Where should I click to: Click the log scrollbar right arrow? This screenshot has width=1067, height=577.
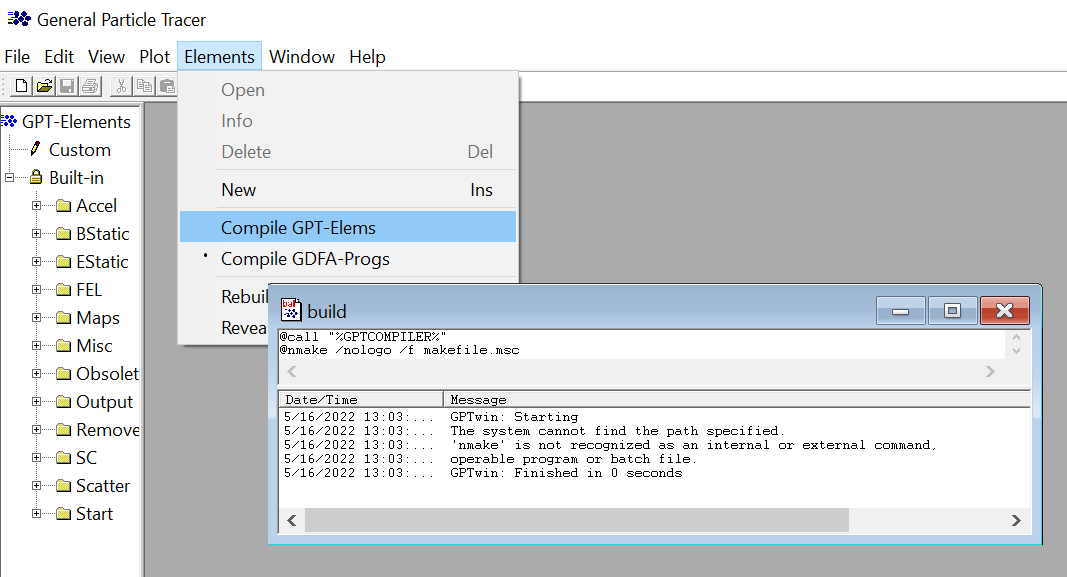[1016, 521]
